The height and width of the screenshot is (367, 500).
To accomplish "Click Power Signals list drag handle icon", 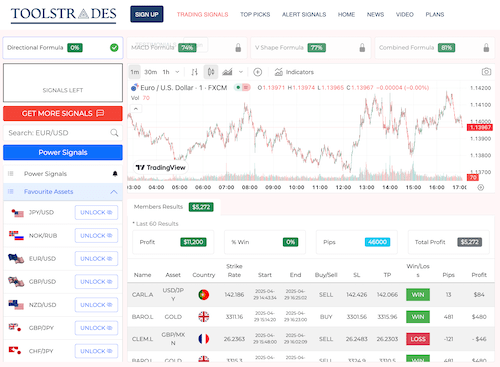I will pyautogui.click(x=11, y=174).
